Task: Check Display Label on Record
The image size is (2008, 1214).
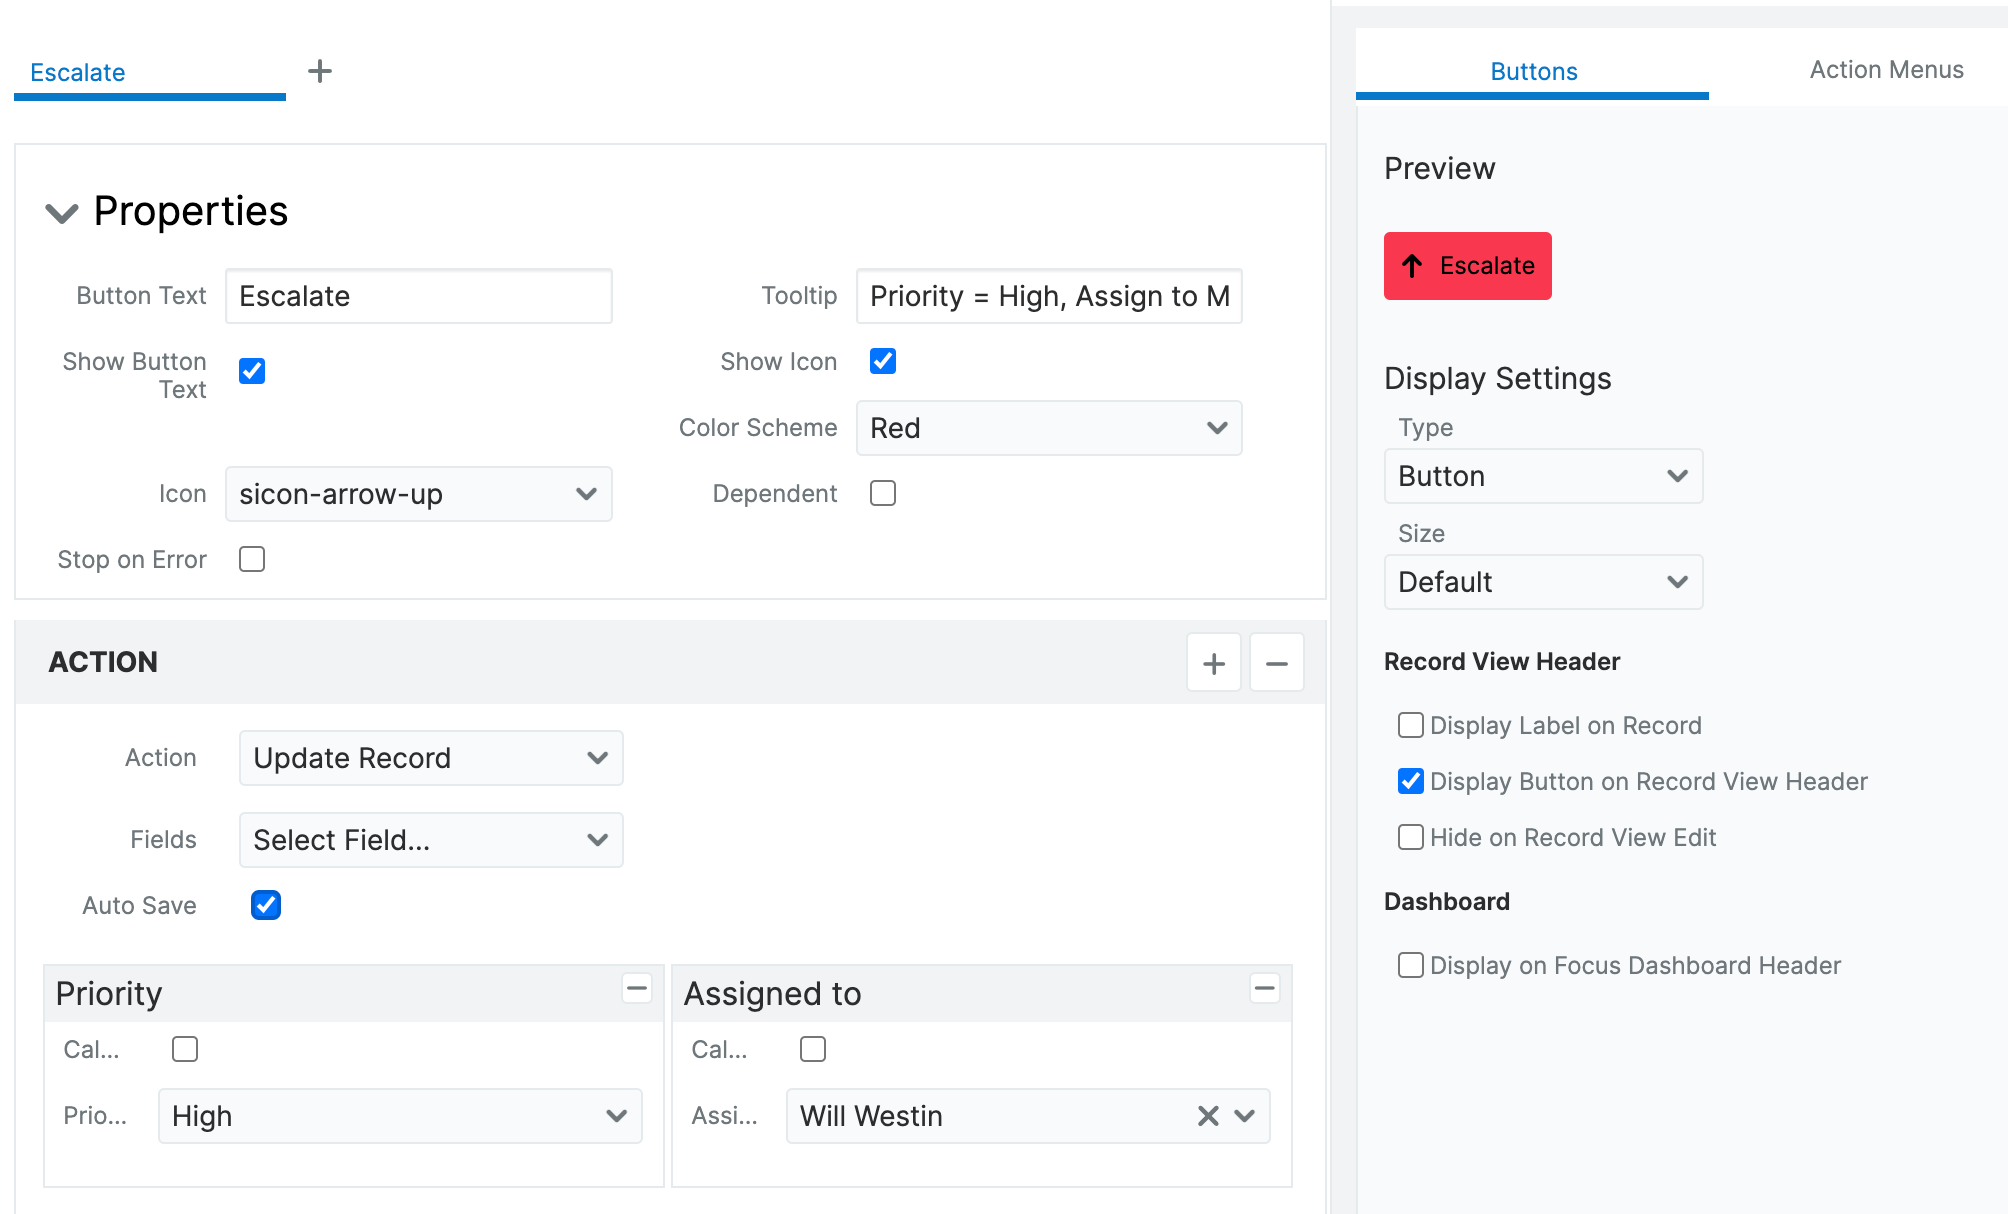Action: 1410,725
